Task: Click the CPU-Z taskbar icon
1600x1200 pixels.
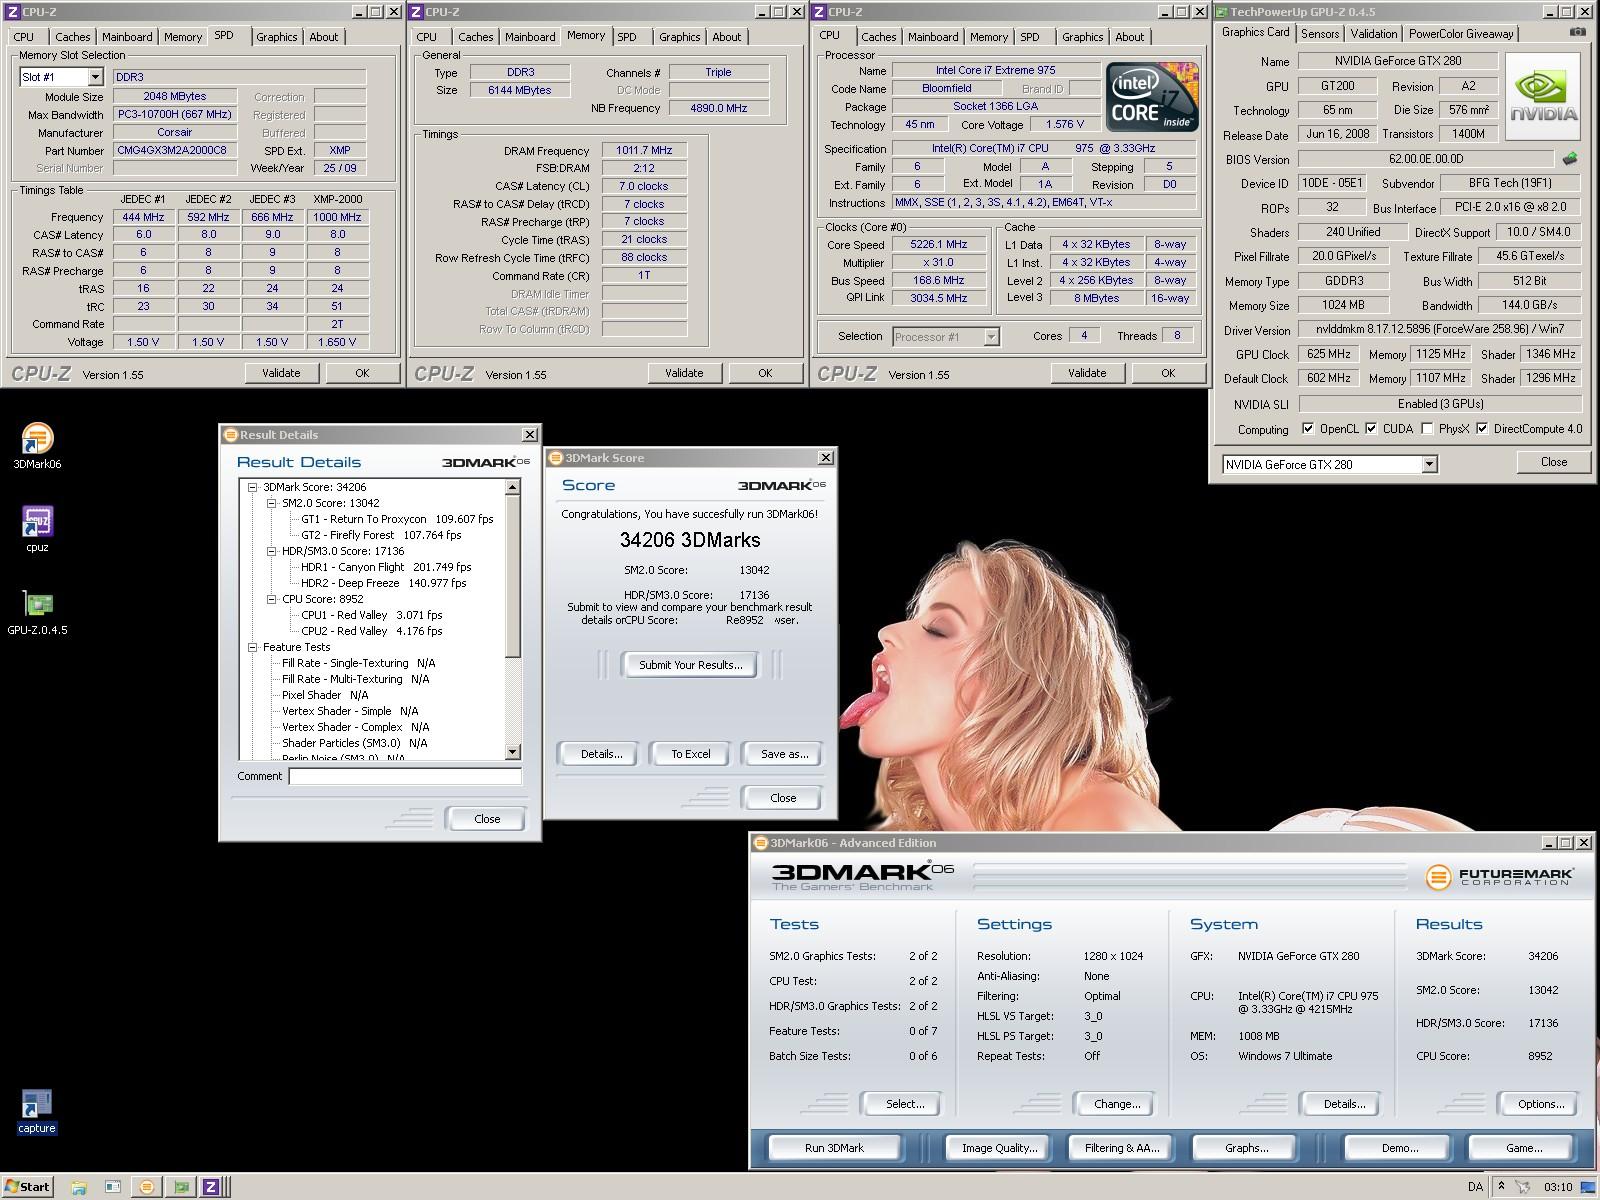Action: coord(211,1187)
